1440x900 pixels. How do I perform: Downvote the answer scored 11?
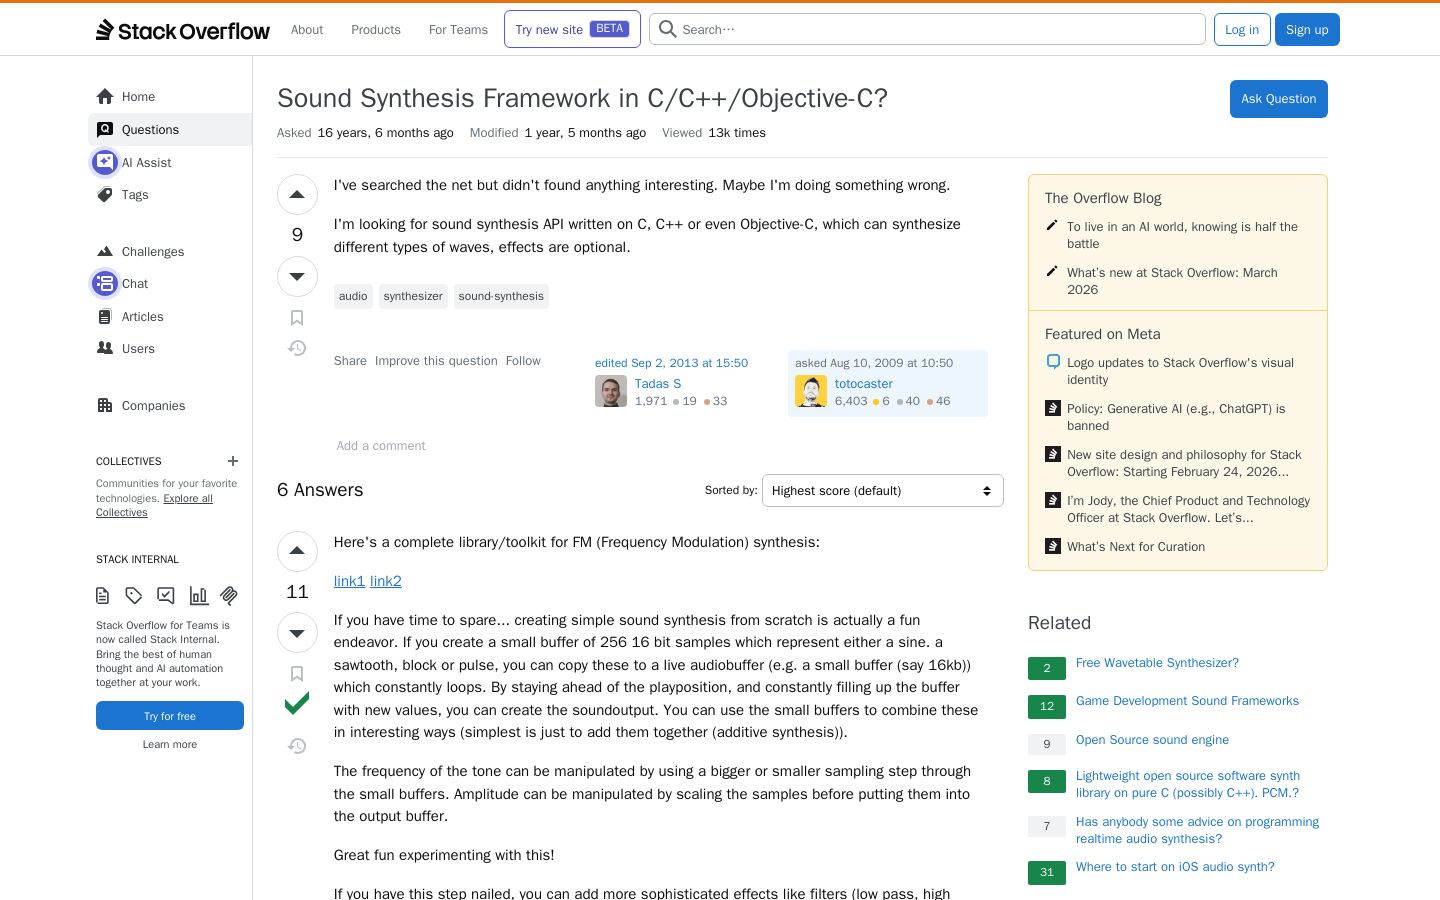pyautogui.click(x=297, y=633)
